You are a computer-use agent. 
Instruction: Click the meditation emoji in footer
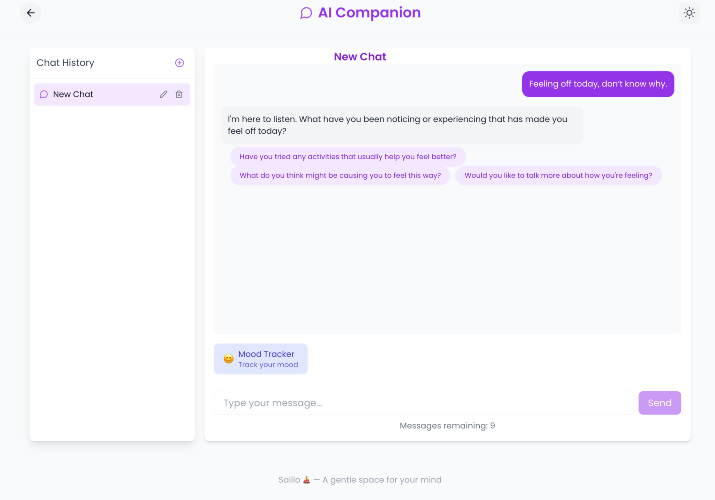(x=306, y=479)
